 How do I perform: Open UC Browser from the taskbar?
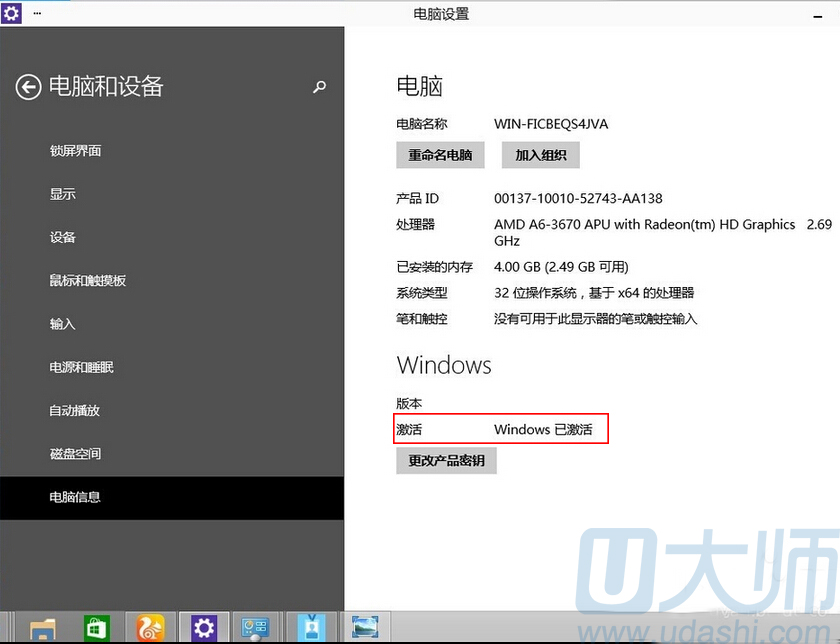150,628
